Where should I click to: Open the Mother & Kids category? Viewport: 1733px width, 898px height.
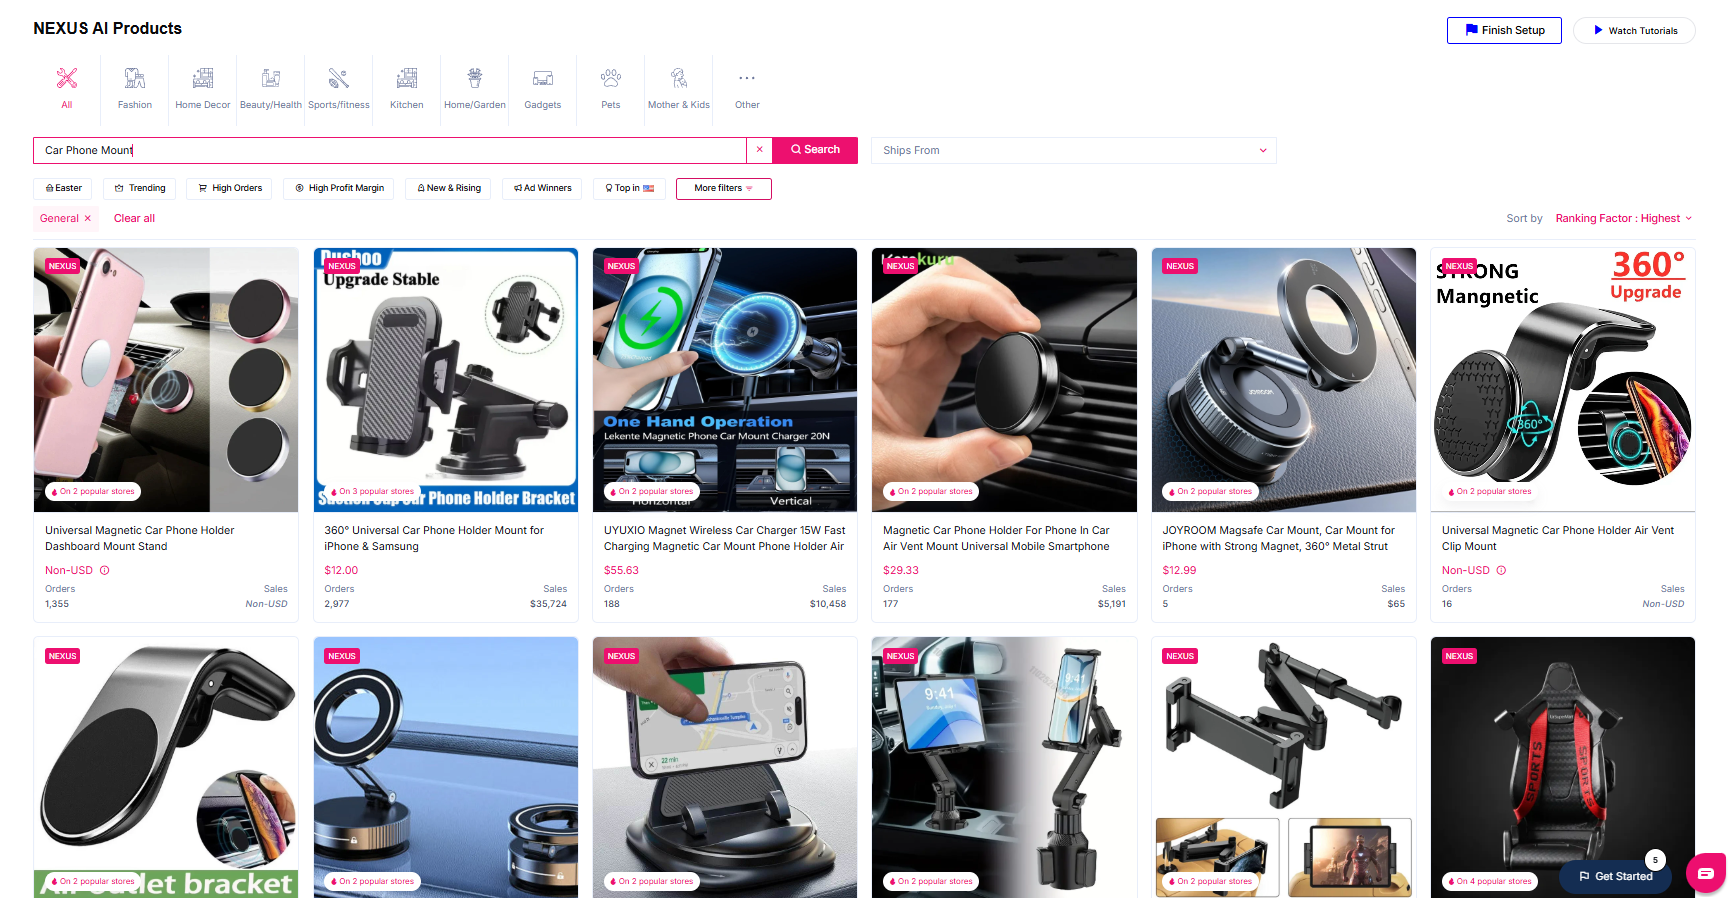tap(679, 88)
